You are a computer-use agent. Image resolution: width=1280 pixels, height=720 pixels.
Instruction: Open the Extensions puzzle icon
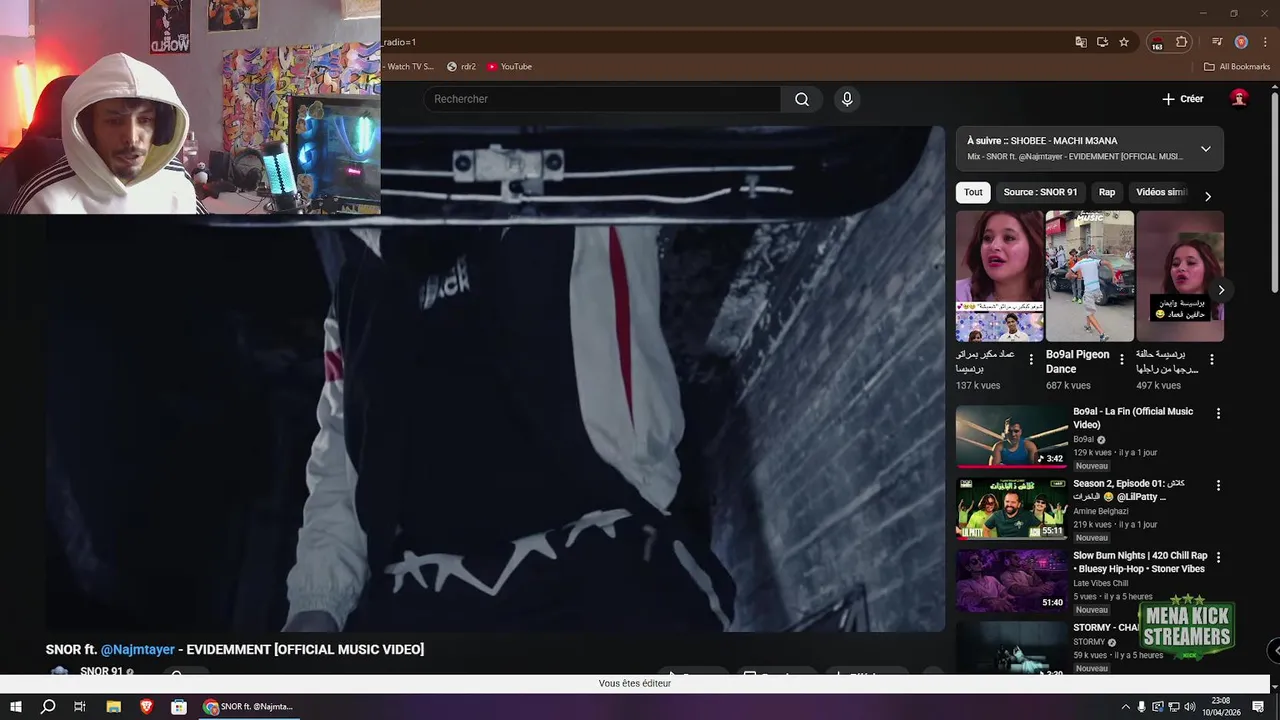tap(1181, 42)
